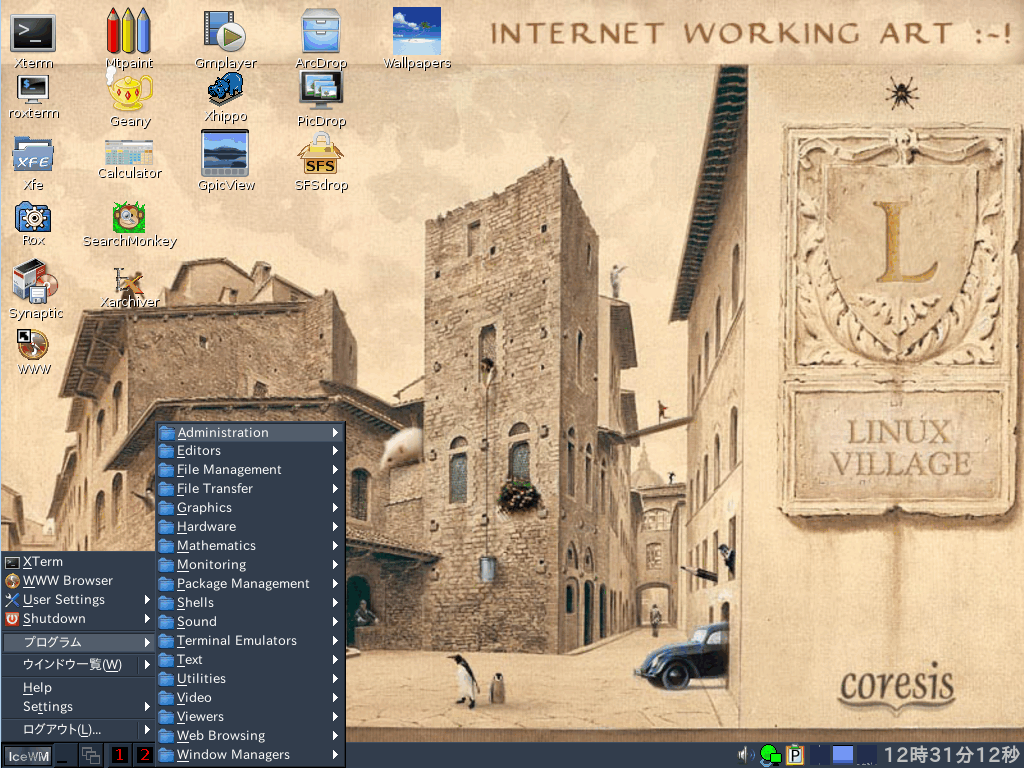The image size is (1024, 768).
Task: Open Package Management submenu
Action: click(x=250, y=583)
